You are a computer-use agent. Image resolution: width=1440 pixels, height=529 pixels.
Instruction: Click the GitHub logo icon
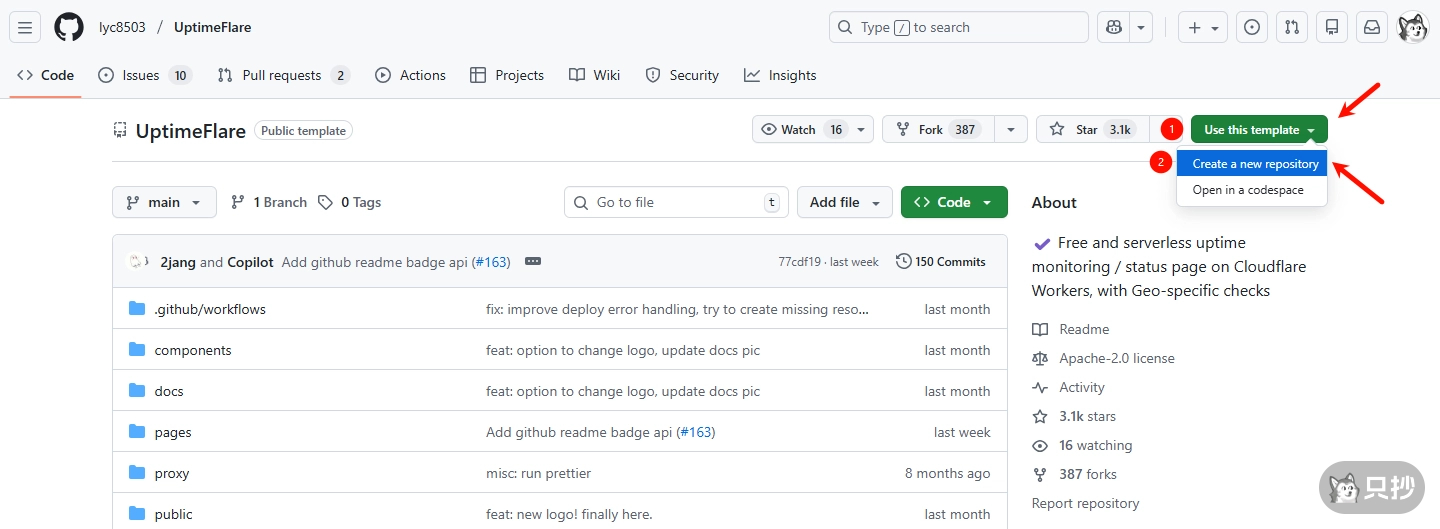(x=69, y=27)
